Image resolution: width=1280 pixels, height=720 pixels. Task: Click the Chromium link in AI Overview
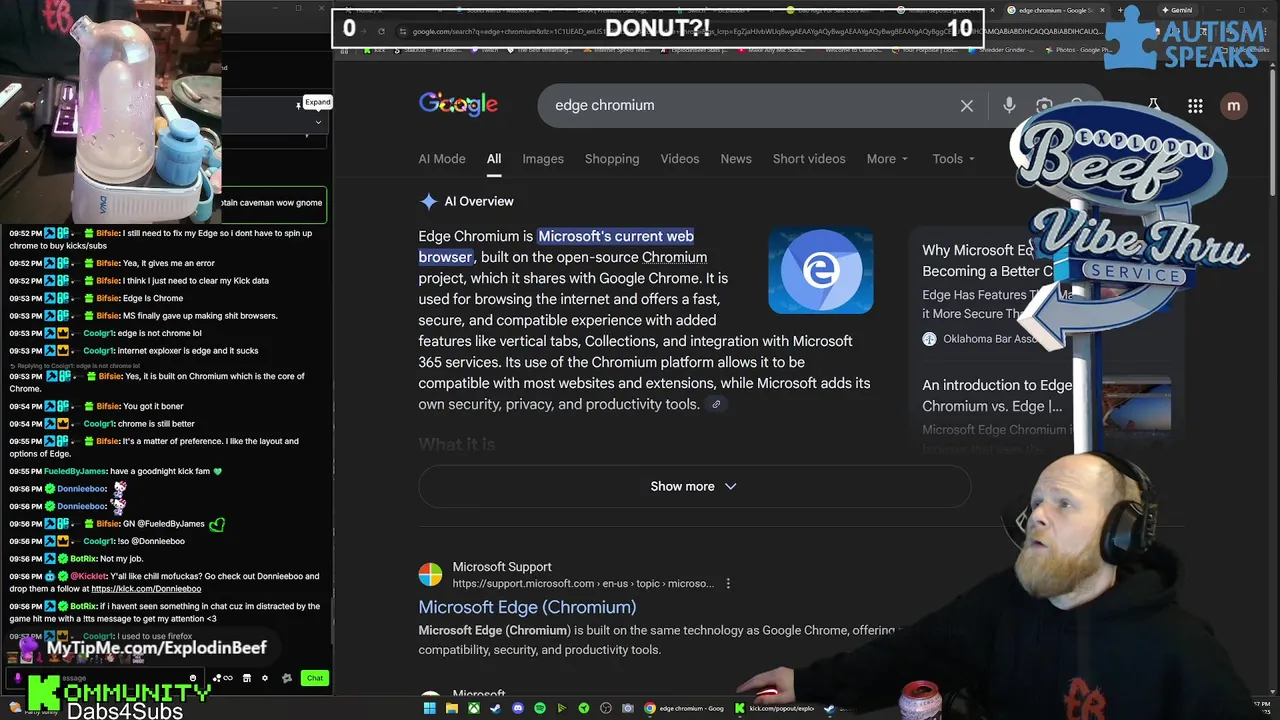pyautogui.click(x=674, y=257)
